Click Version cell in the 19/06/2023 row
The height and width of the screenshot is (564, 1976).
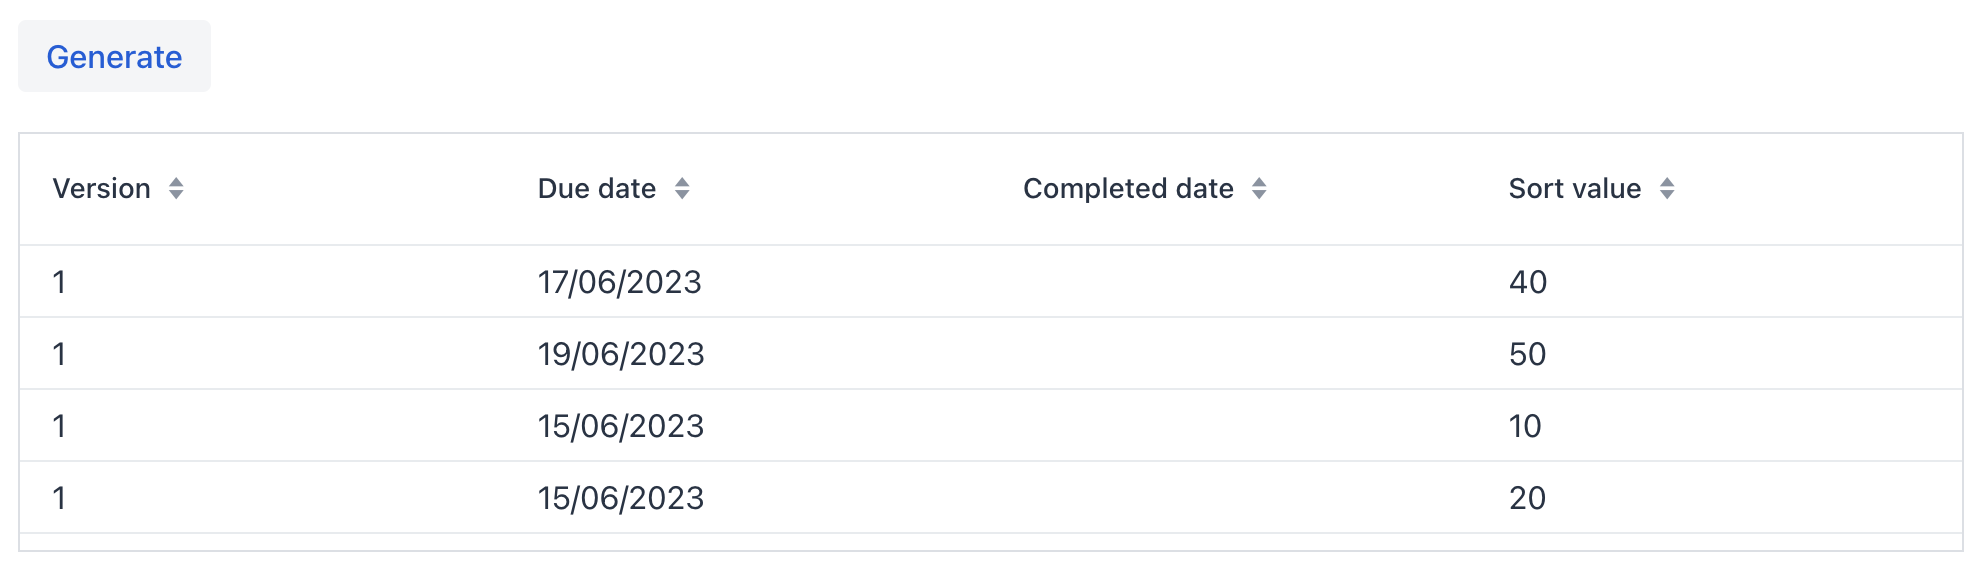click(60, 354)
